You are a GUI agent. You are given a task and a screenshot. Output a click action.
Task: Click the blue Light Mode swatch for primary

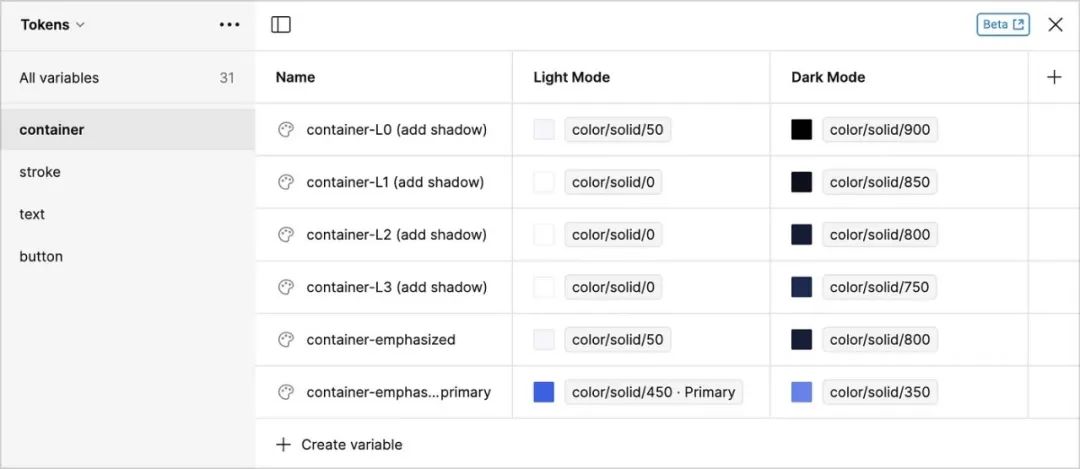click(544, 392)
